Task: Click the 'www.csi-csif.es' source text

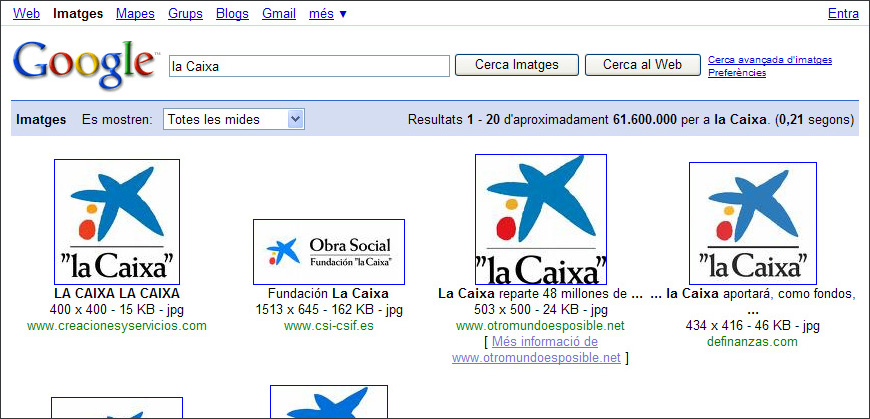Action: [329, 326]
